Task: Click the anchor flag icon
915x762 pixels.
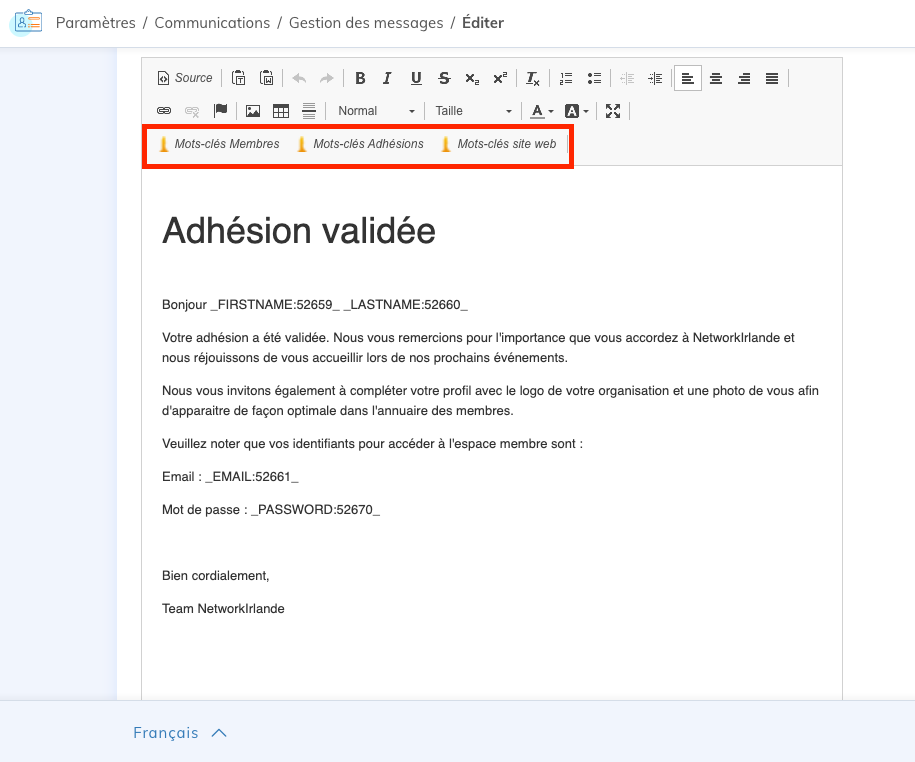Action: (x=221, y=111)
